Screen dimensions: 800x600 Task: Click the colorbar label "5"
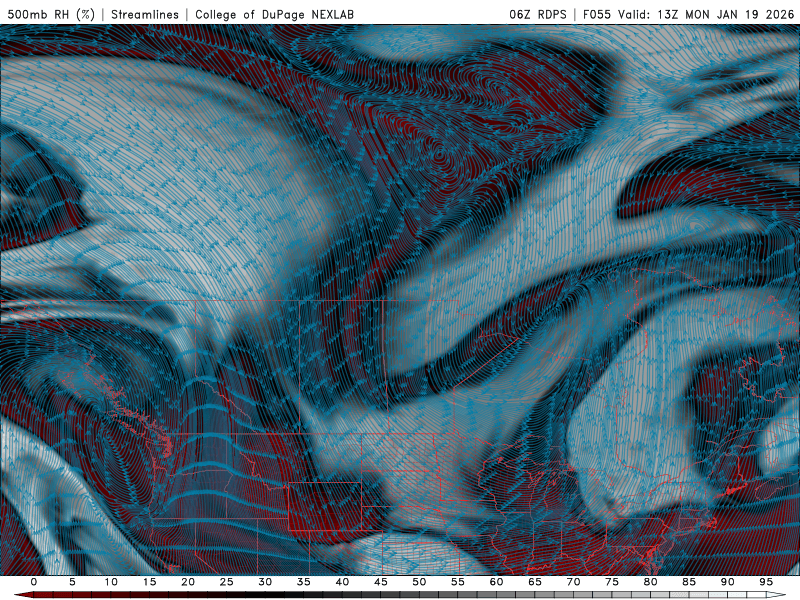[x=72, y=582]
